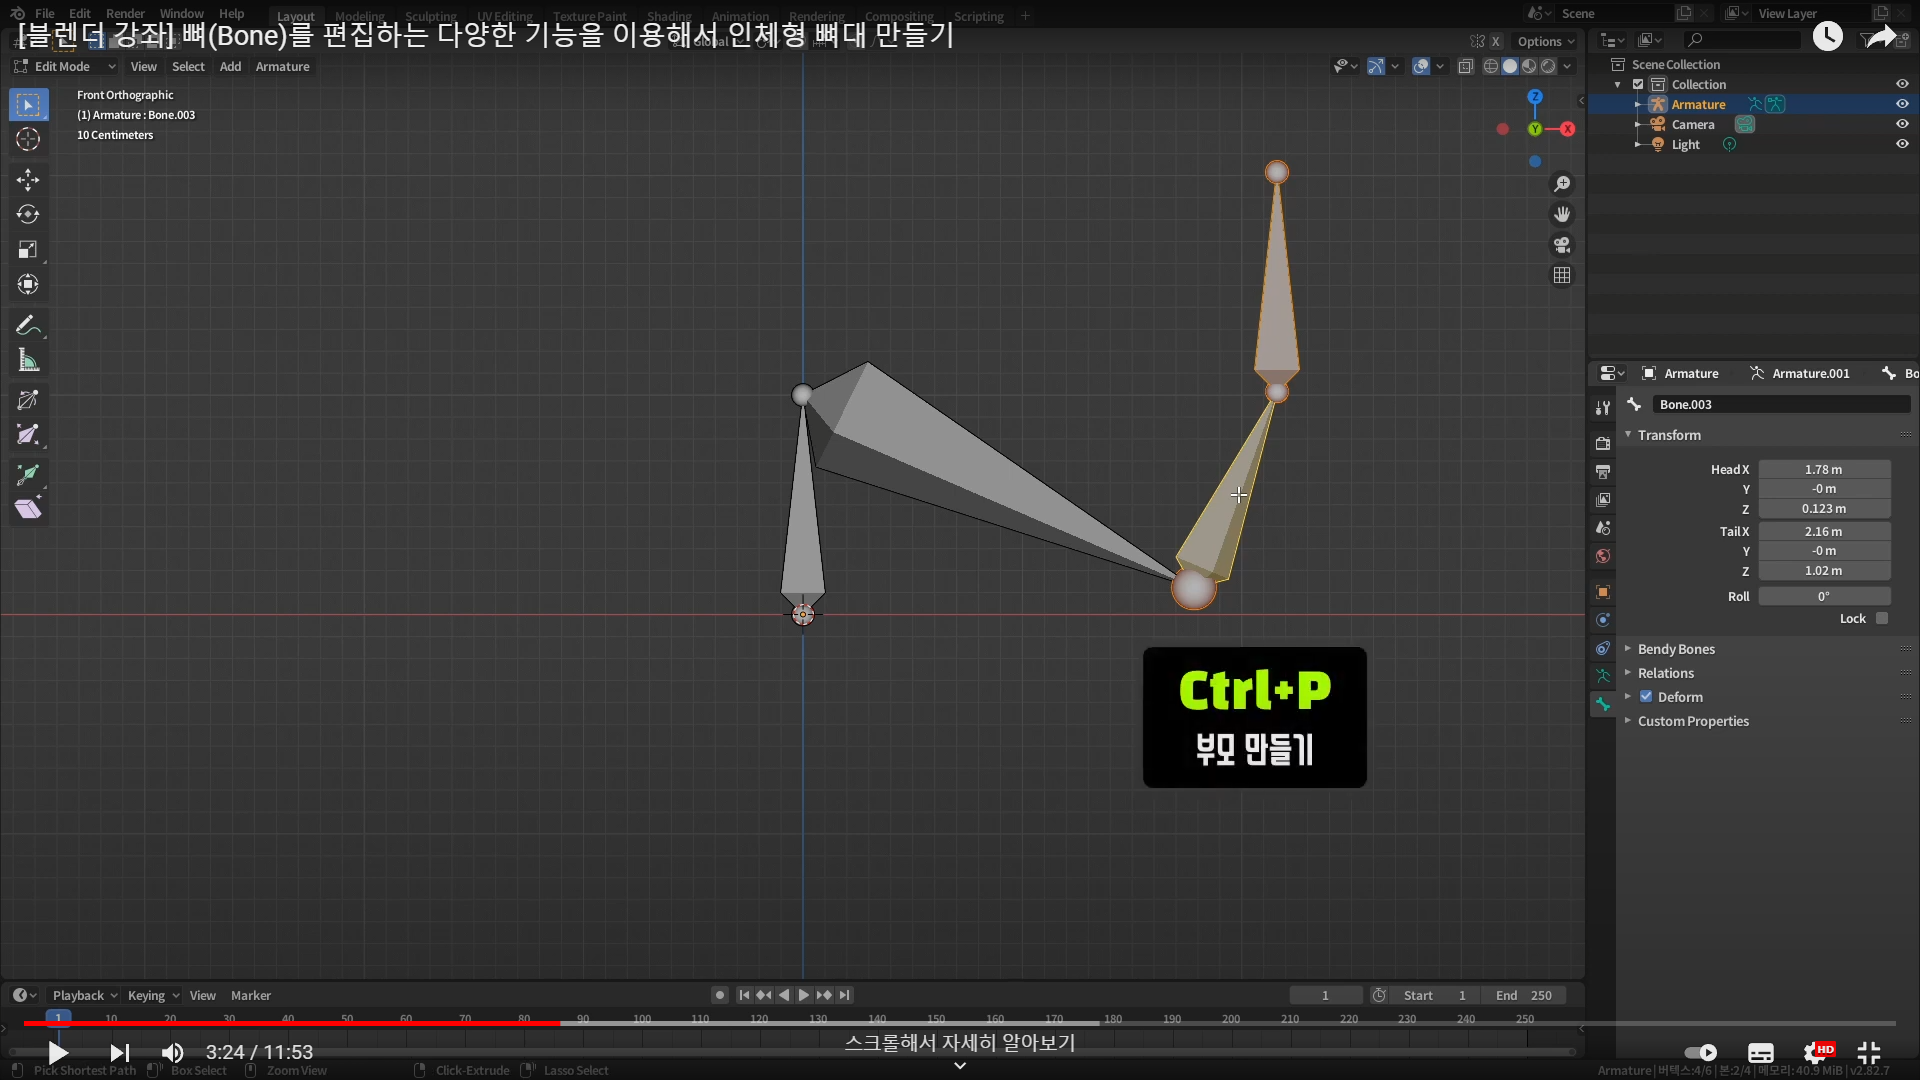Enable the Roll Lock checkbox
Image resolution: width=1920 pixels, height=1080 pixels.
click(x=1882, y=619)
